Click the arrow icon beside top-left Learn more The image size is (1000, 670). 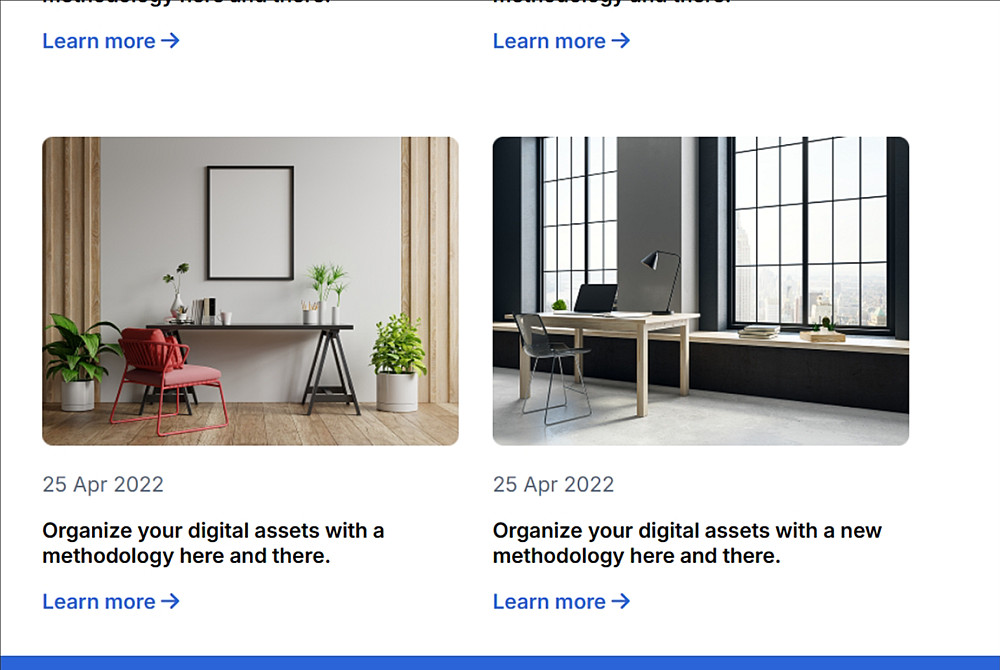tap(170, 41)
